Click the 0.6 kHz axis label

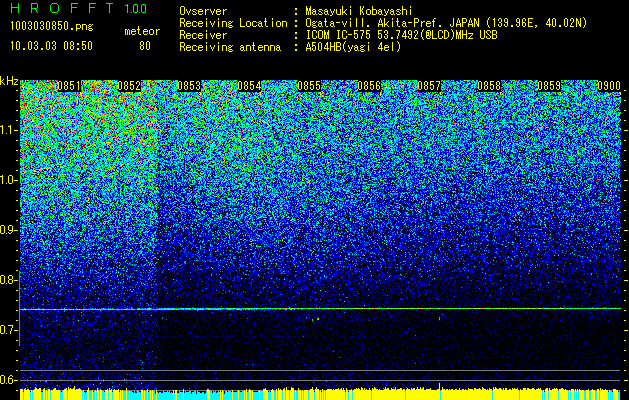pyautogui.click(x=9, y=380)
